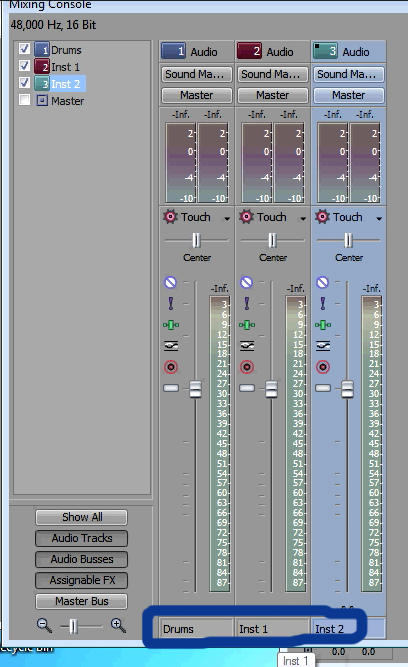Click Drums volume fader handle
This screenshot has height=667, width=408.
click(195, 389)
